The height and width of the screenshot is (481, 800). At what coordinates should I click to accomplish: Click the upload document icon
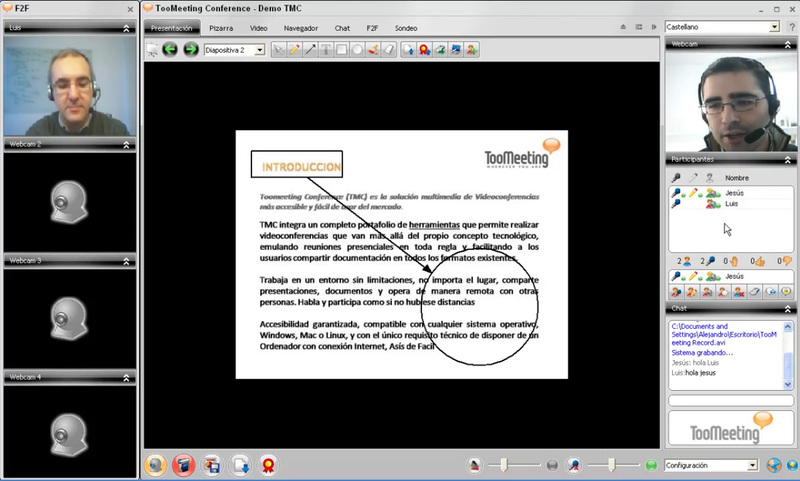point(409,49)
